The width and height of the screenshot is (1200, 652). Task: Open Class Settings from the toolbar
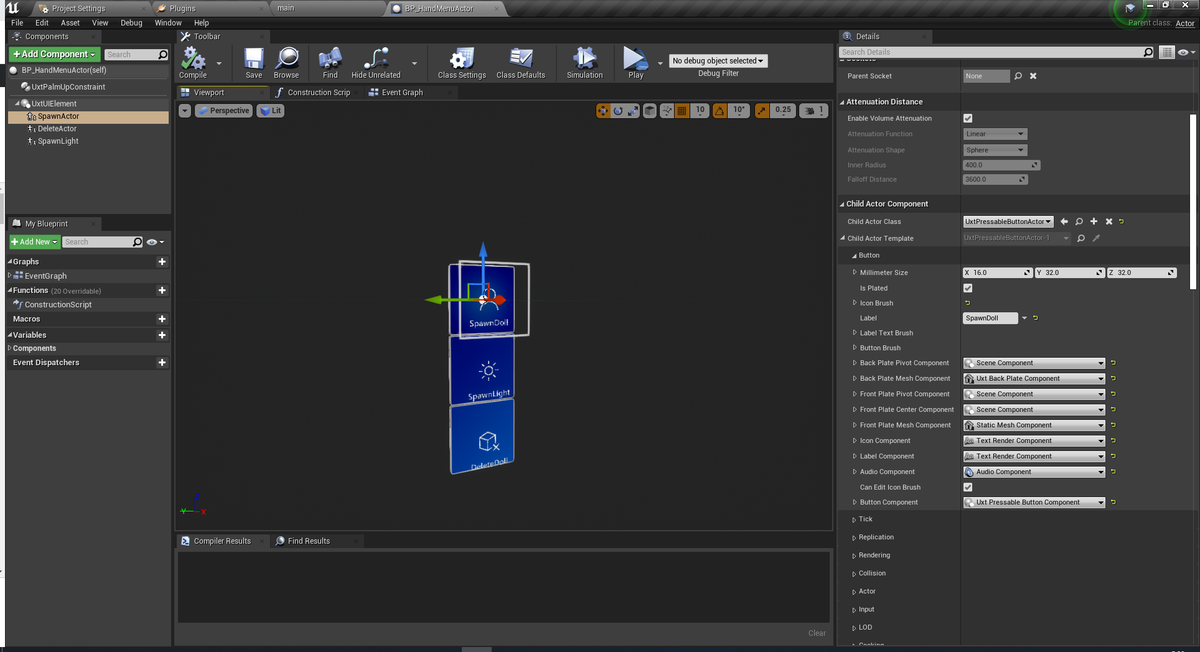(461, 60)
